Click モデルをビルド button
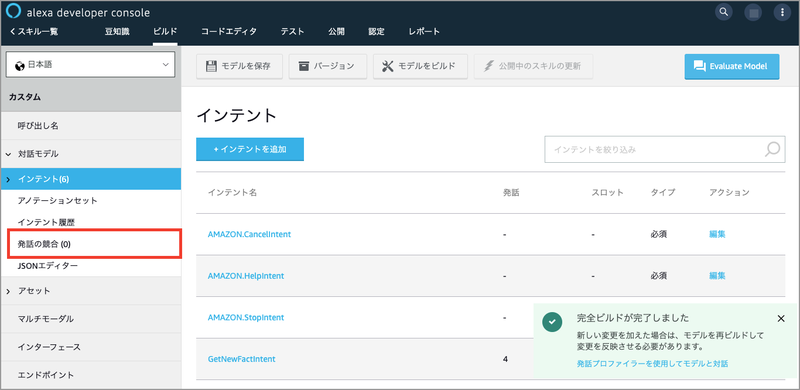The height and width of the screenshot is (390, 800). coord(420,66)
